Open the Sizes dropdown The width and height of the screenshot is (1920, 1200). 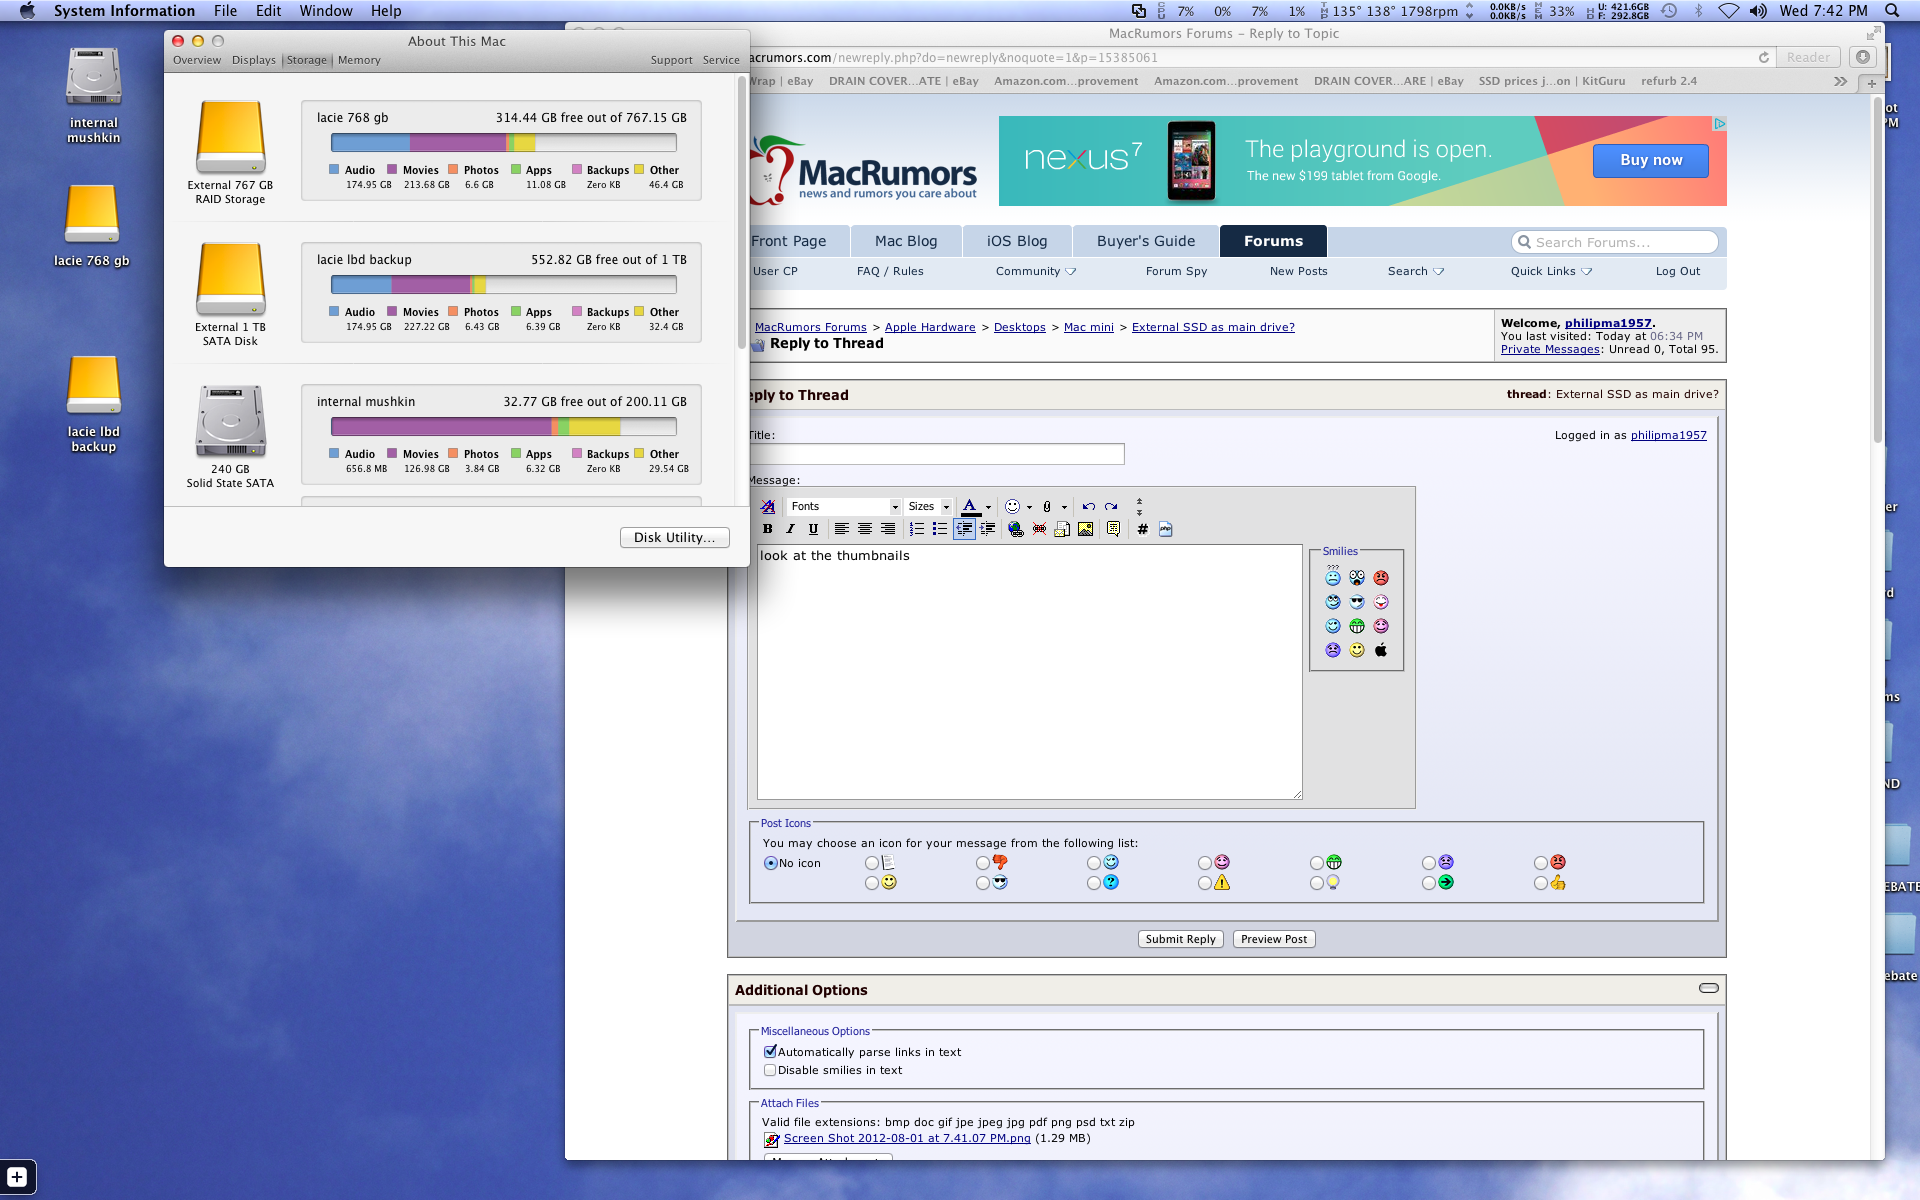pos(928,506)
